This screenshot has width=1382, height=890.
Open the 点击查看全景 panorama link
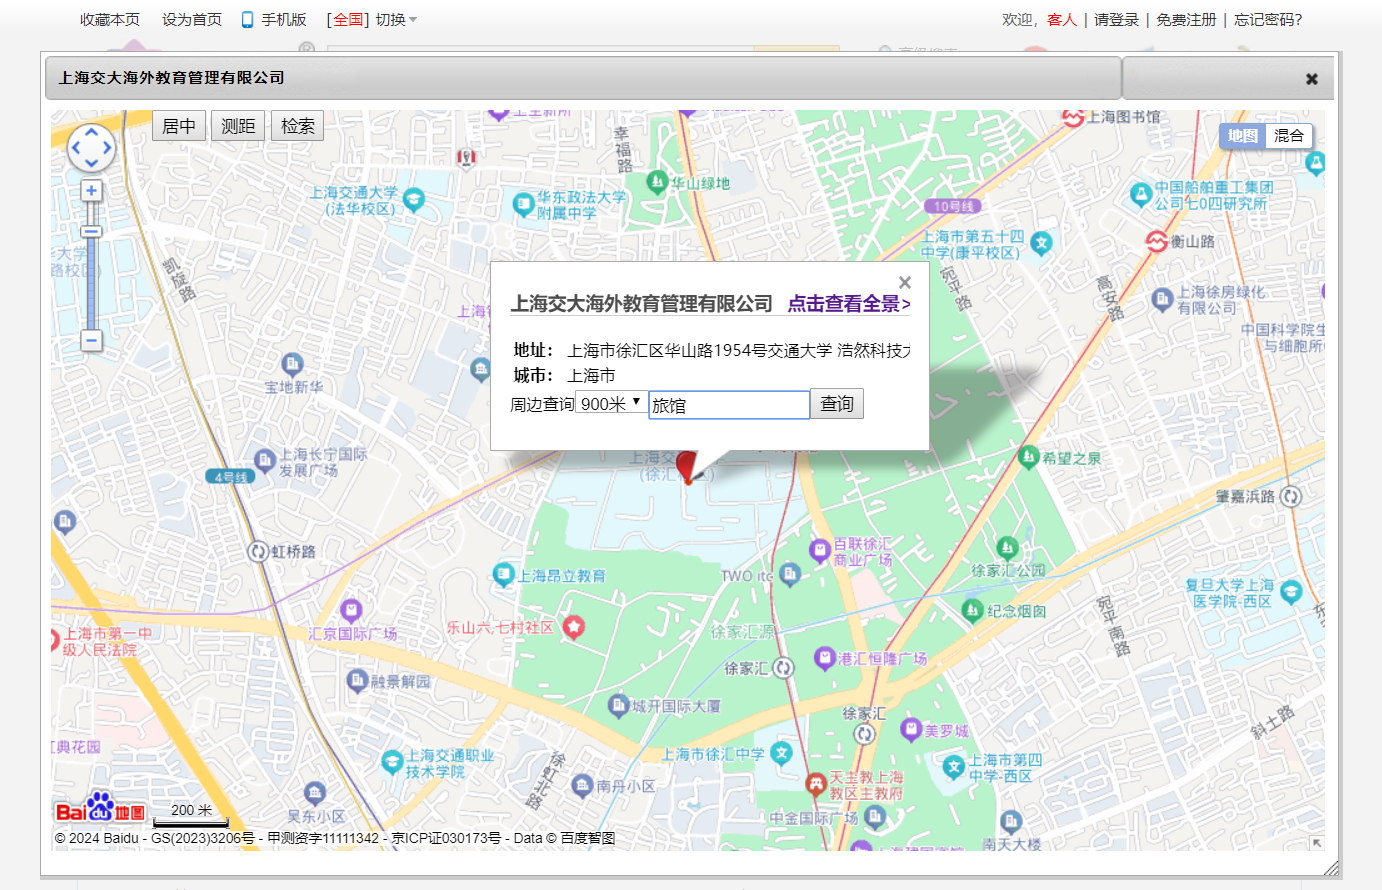coord(848,304)
